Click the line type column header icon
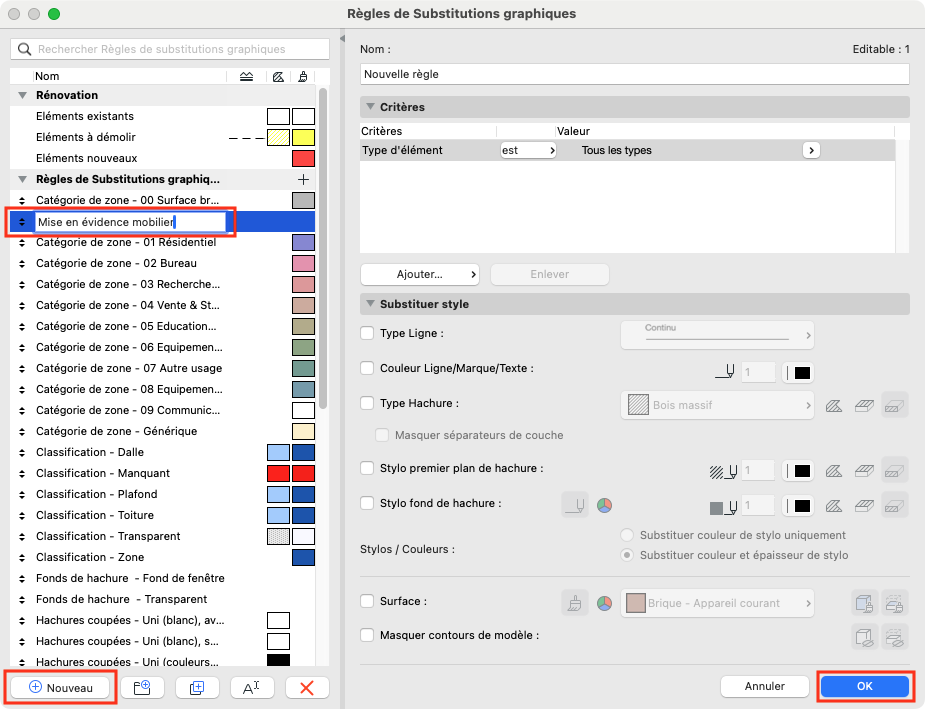 247,76
